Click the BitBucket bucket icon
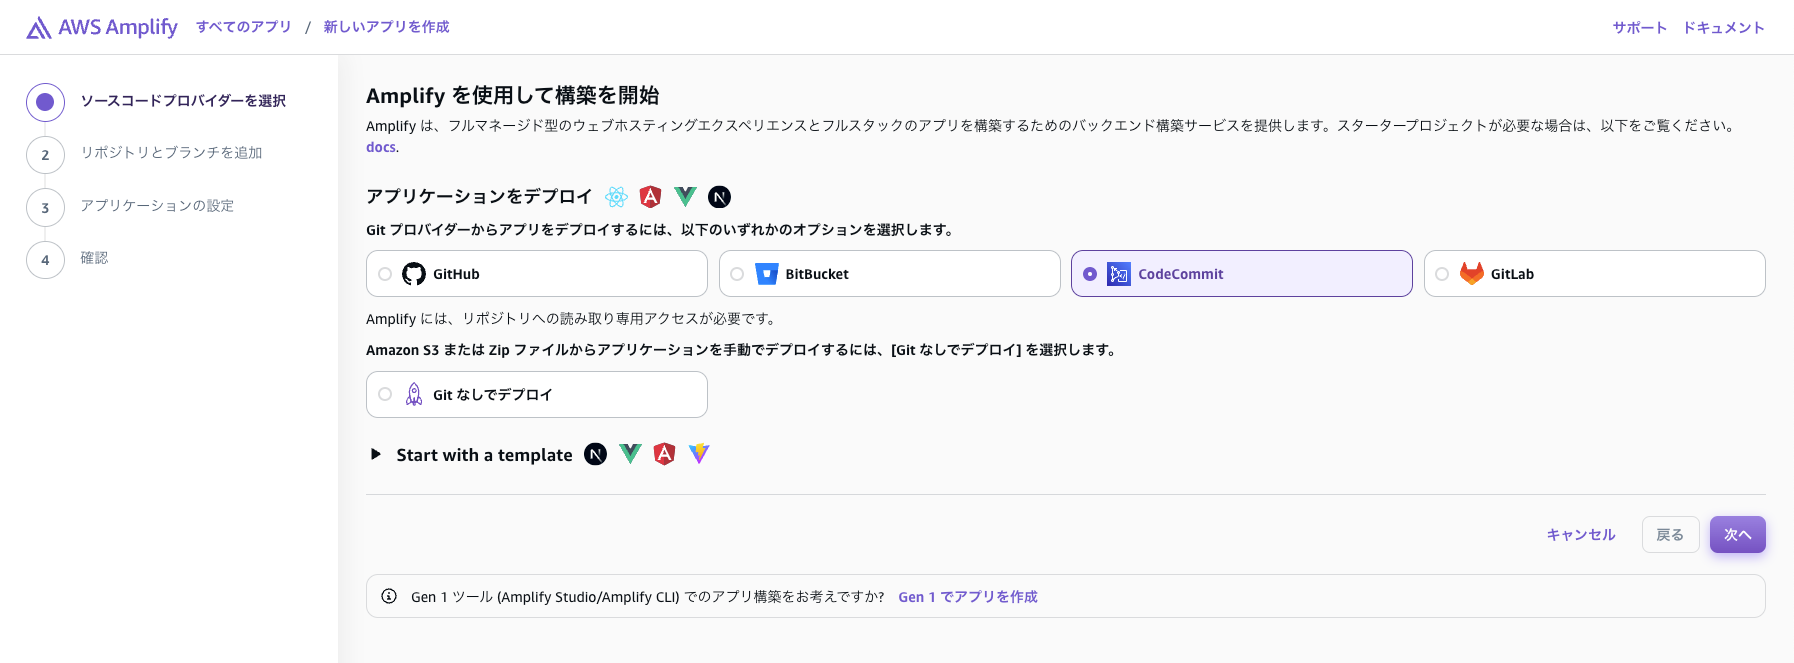This screenshot has width=1794, height=663. coord(767,274)
